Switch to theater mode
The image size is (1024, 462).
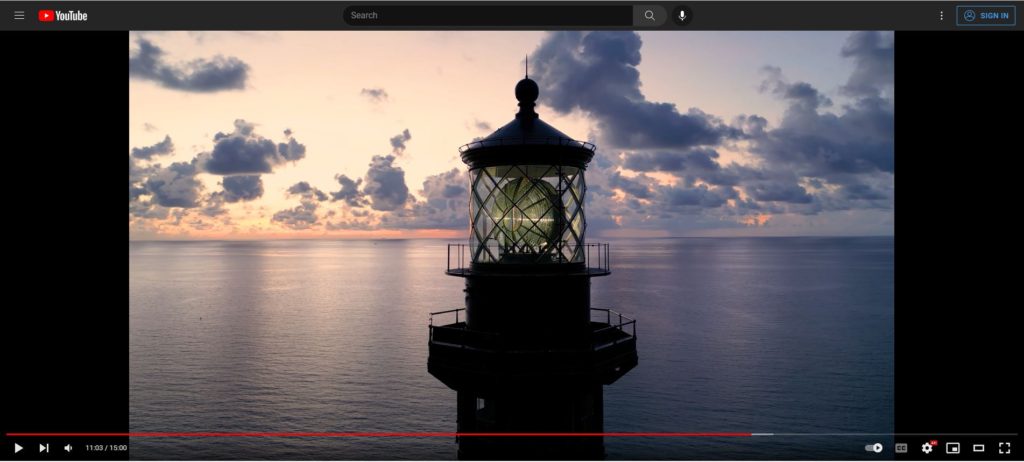coord(978,448)
